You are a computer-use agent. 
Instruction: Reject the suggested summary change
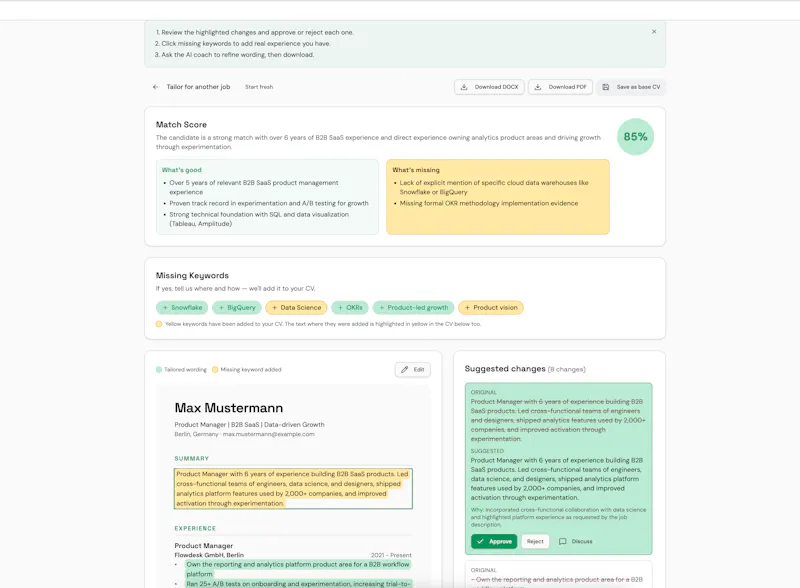(x=535, y=542)
